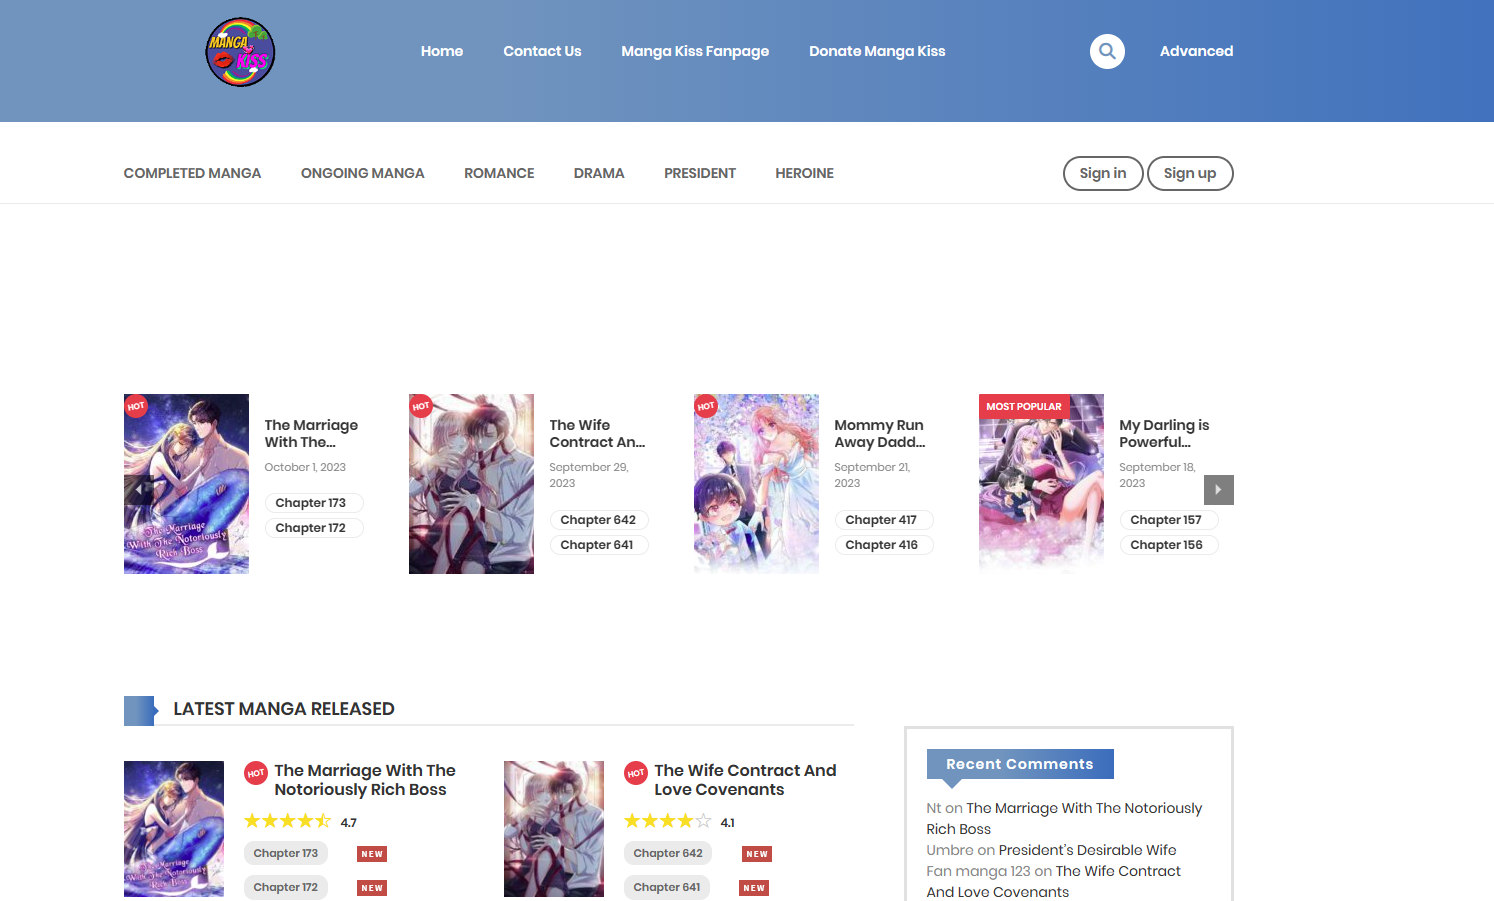Open latest-list thumbnail of Notoriously Rich Boss
Screen dimensions: 1494x901
[x=174, y=829]
